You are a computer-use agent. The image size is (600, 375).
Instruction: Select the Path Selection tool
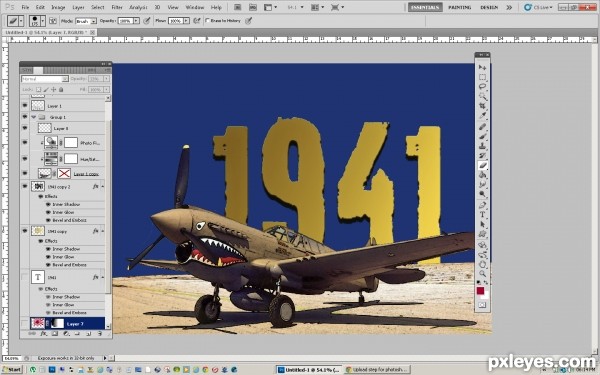pos(482,224)
